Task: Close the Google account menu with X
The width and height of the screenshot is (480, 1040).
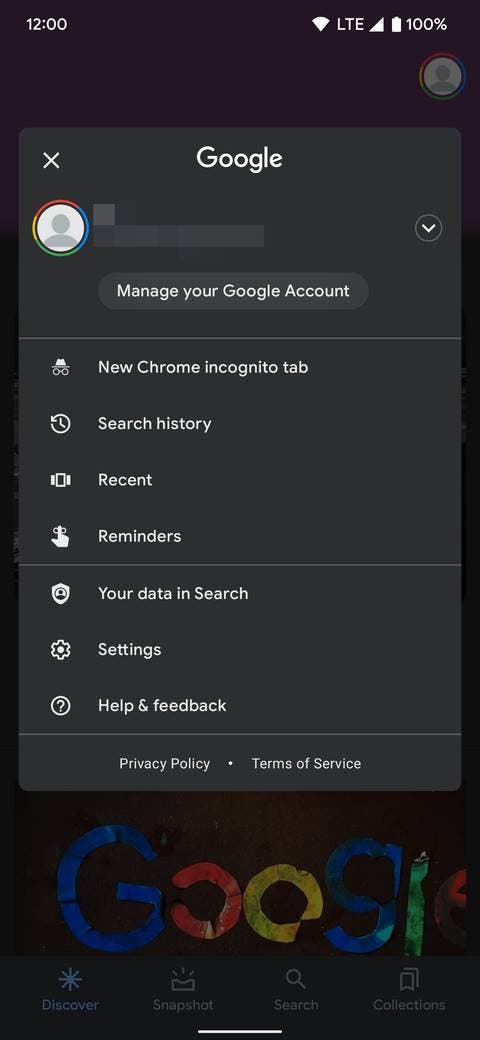Action: (51, 161)
